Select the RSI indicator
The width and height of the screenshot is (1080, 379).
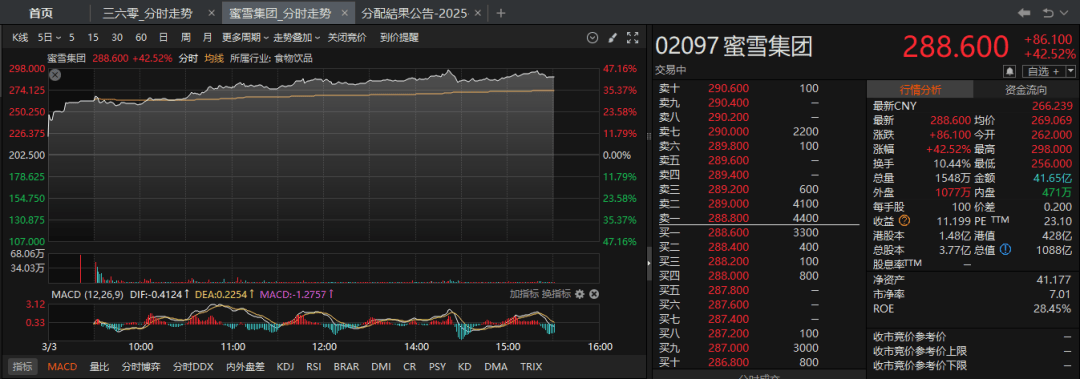(x=314, y=367)
